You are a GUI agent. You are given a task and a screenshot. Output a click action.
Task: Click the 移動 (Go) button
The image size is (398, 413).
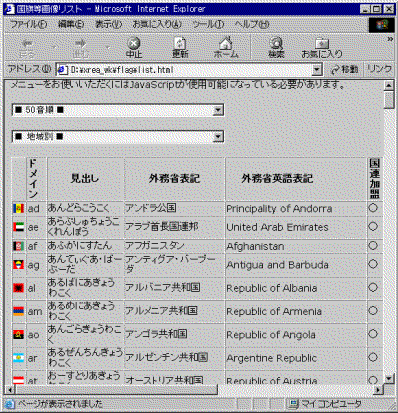[x=344, y=70]
